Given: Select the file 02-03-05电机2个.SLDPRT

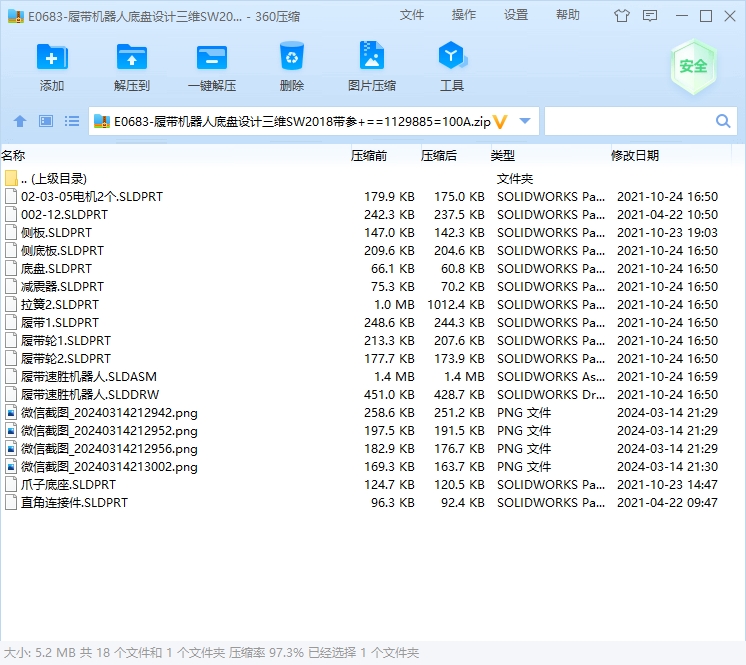Looking at the screenshot, I should click(x=92, y=196).
